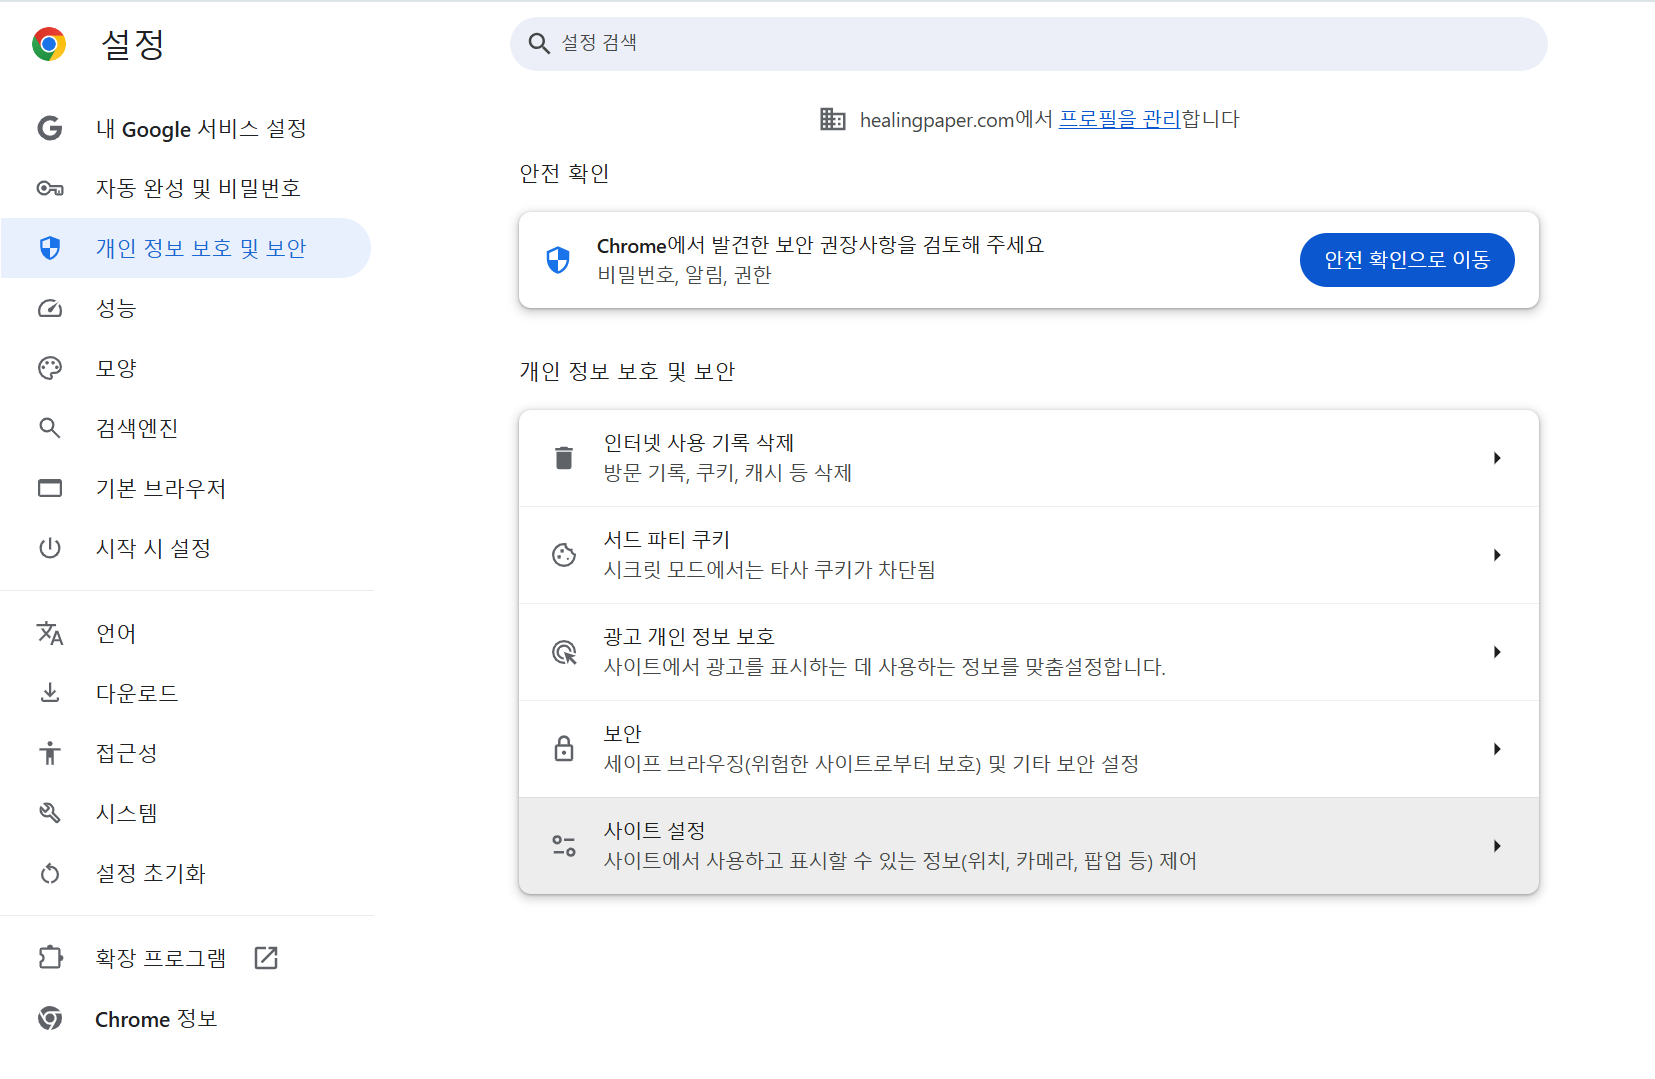Click the Google G icon in sidebar
Image resolution: width=1655 pixels, height=1079 pixels.
(x=50, y=128)
